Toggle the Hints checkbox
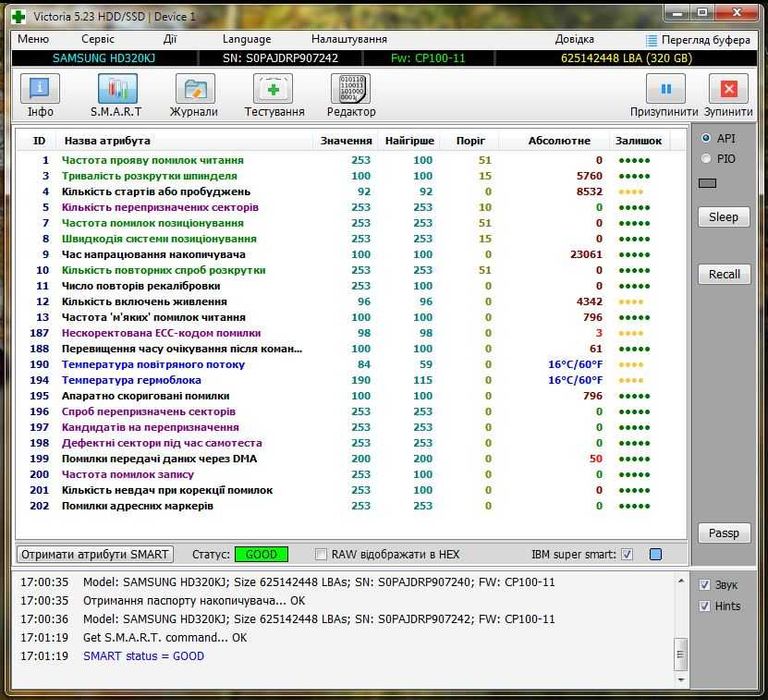Screen dimensions: 768x700 point(704,606)
